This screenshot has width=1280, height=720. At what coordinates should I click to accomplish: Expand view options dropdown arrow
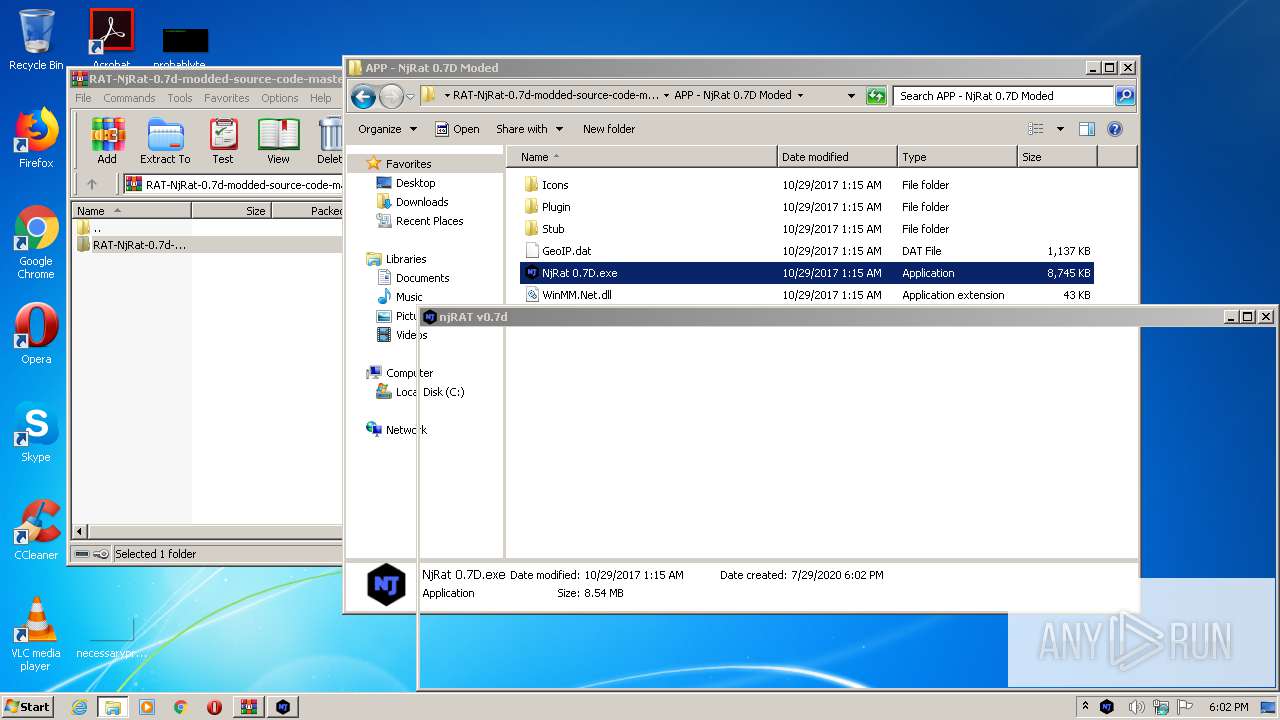point(1060,129)
